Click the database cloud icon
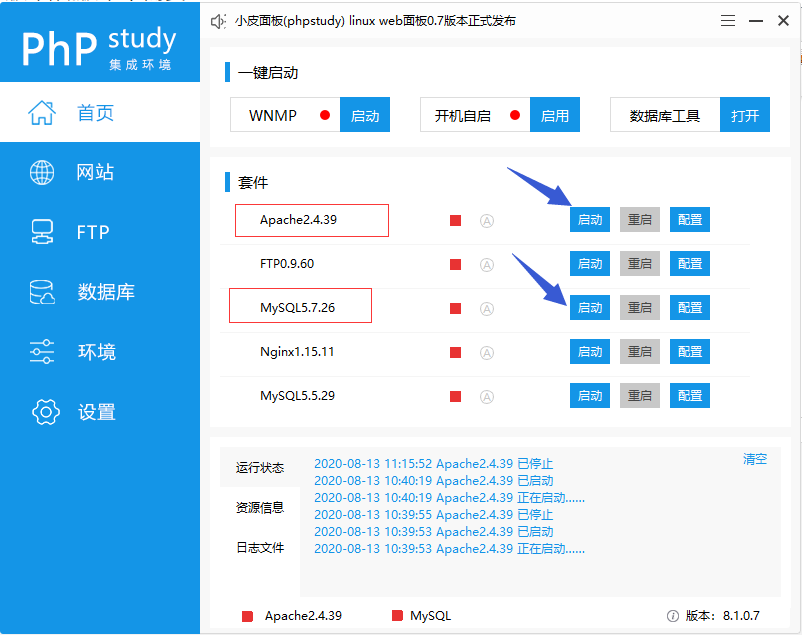The width and height of the screenshot is (802, 635). coord(42,292)
